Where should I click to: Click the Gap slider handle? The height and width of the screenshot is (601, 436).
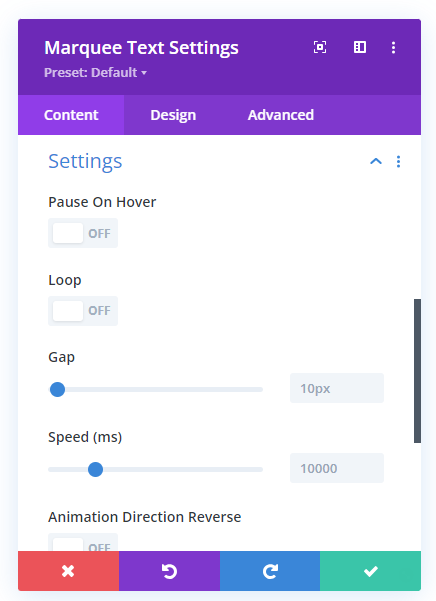57,389
